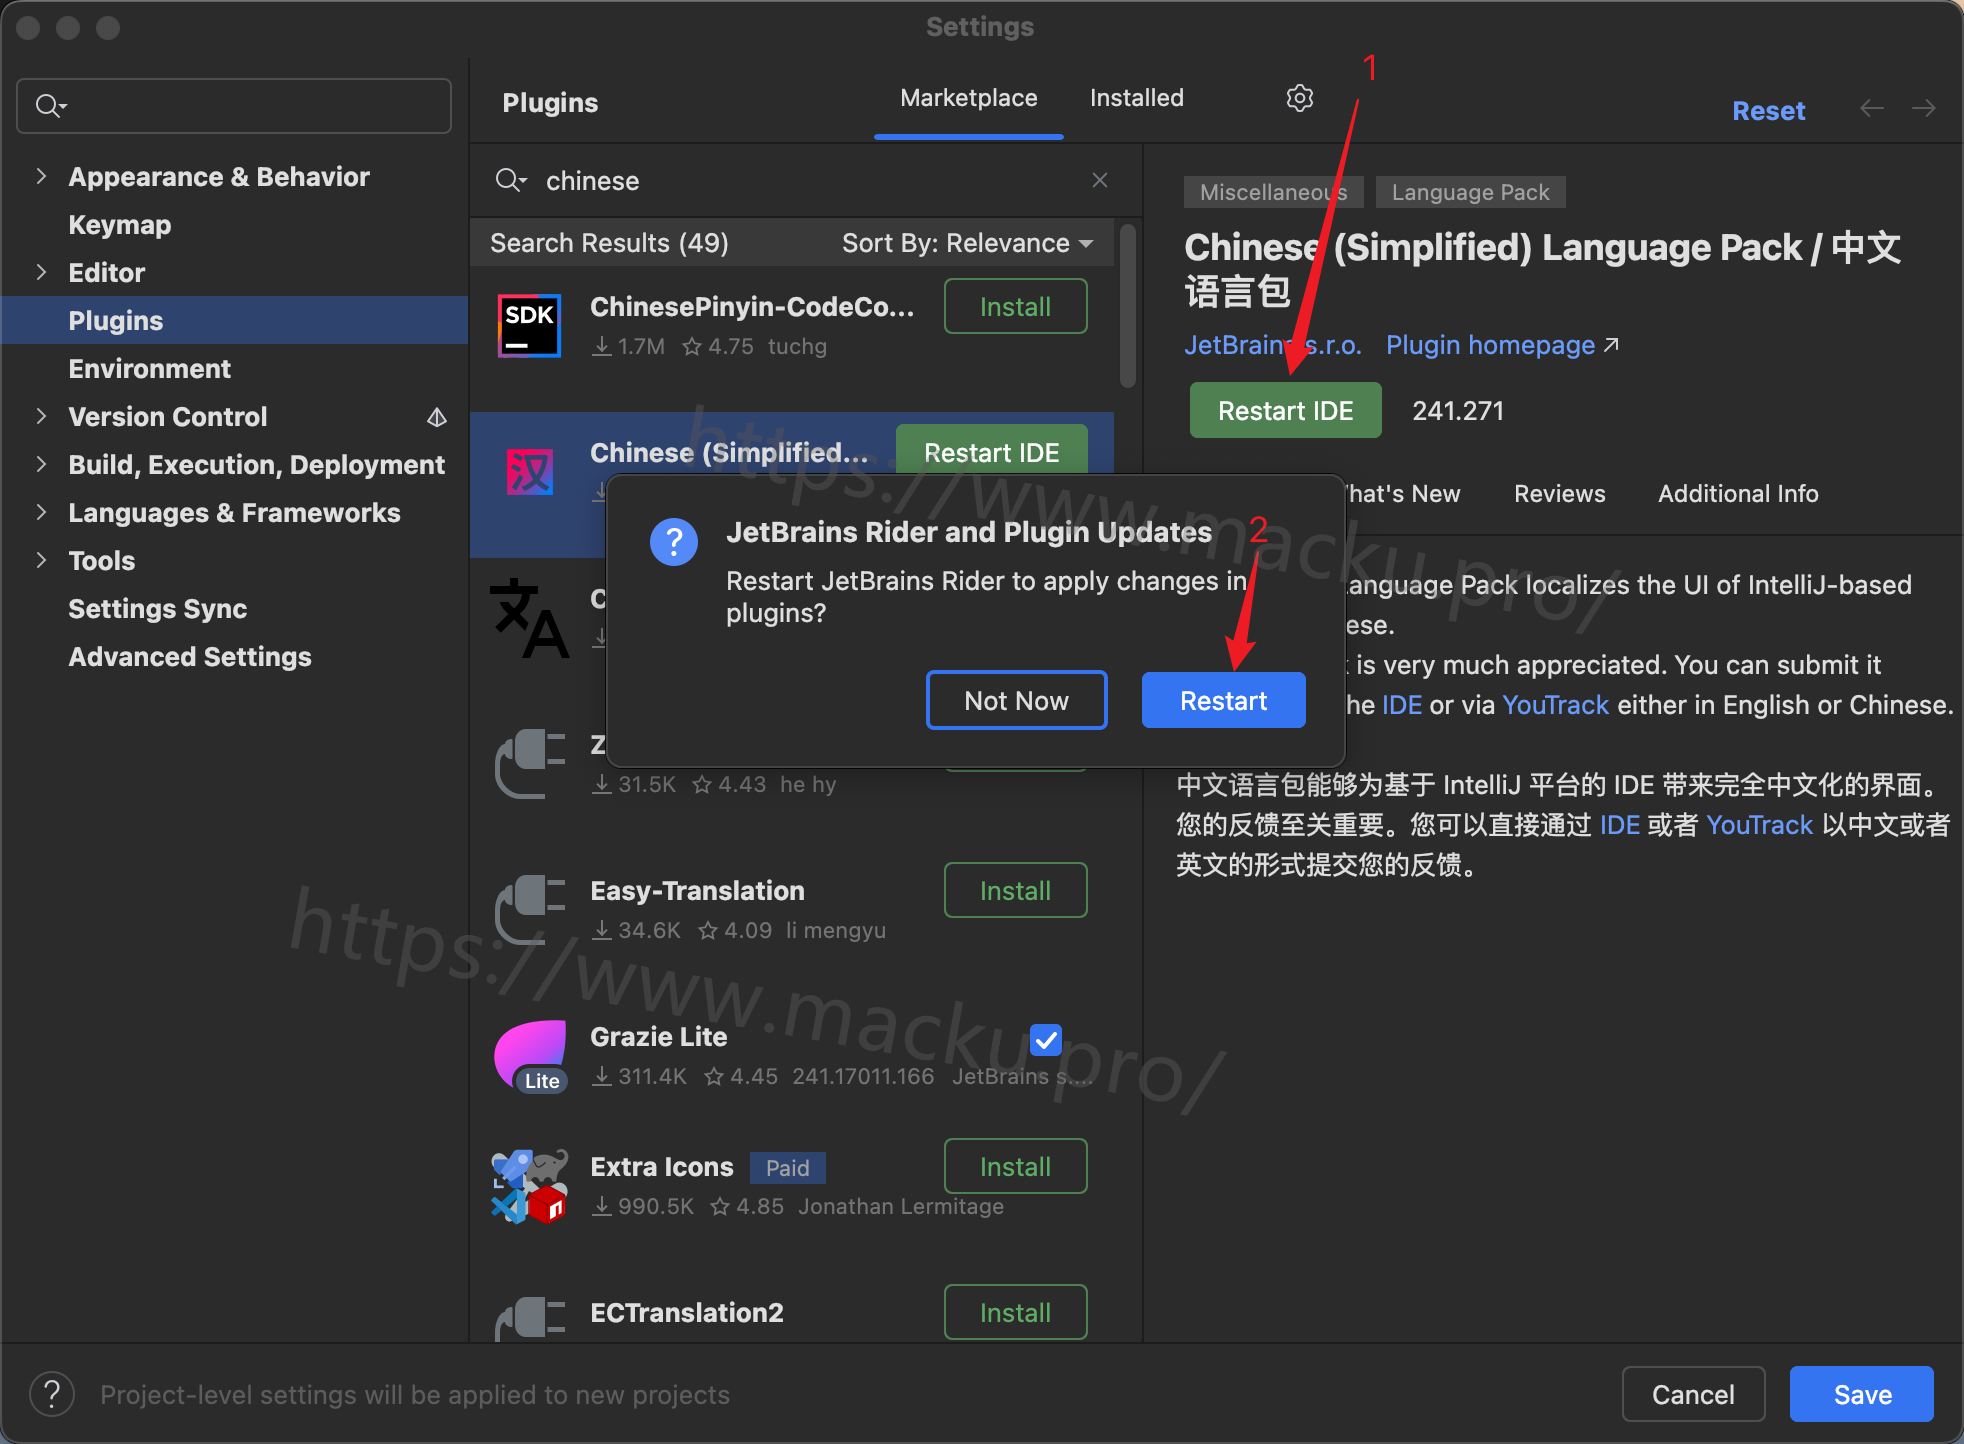This screenshot has height=1444, width=1964.
Task: Expand Languages & Frameworks group
Action: [41, 512]
